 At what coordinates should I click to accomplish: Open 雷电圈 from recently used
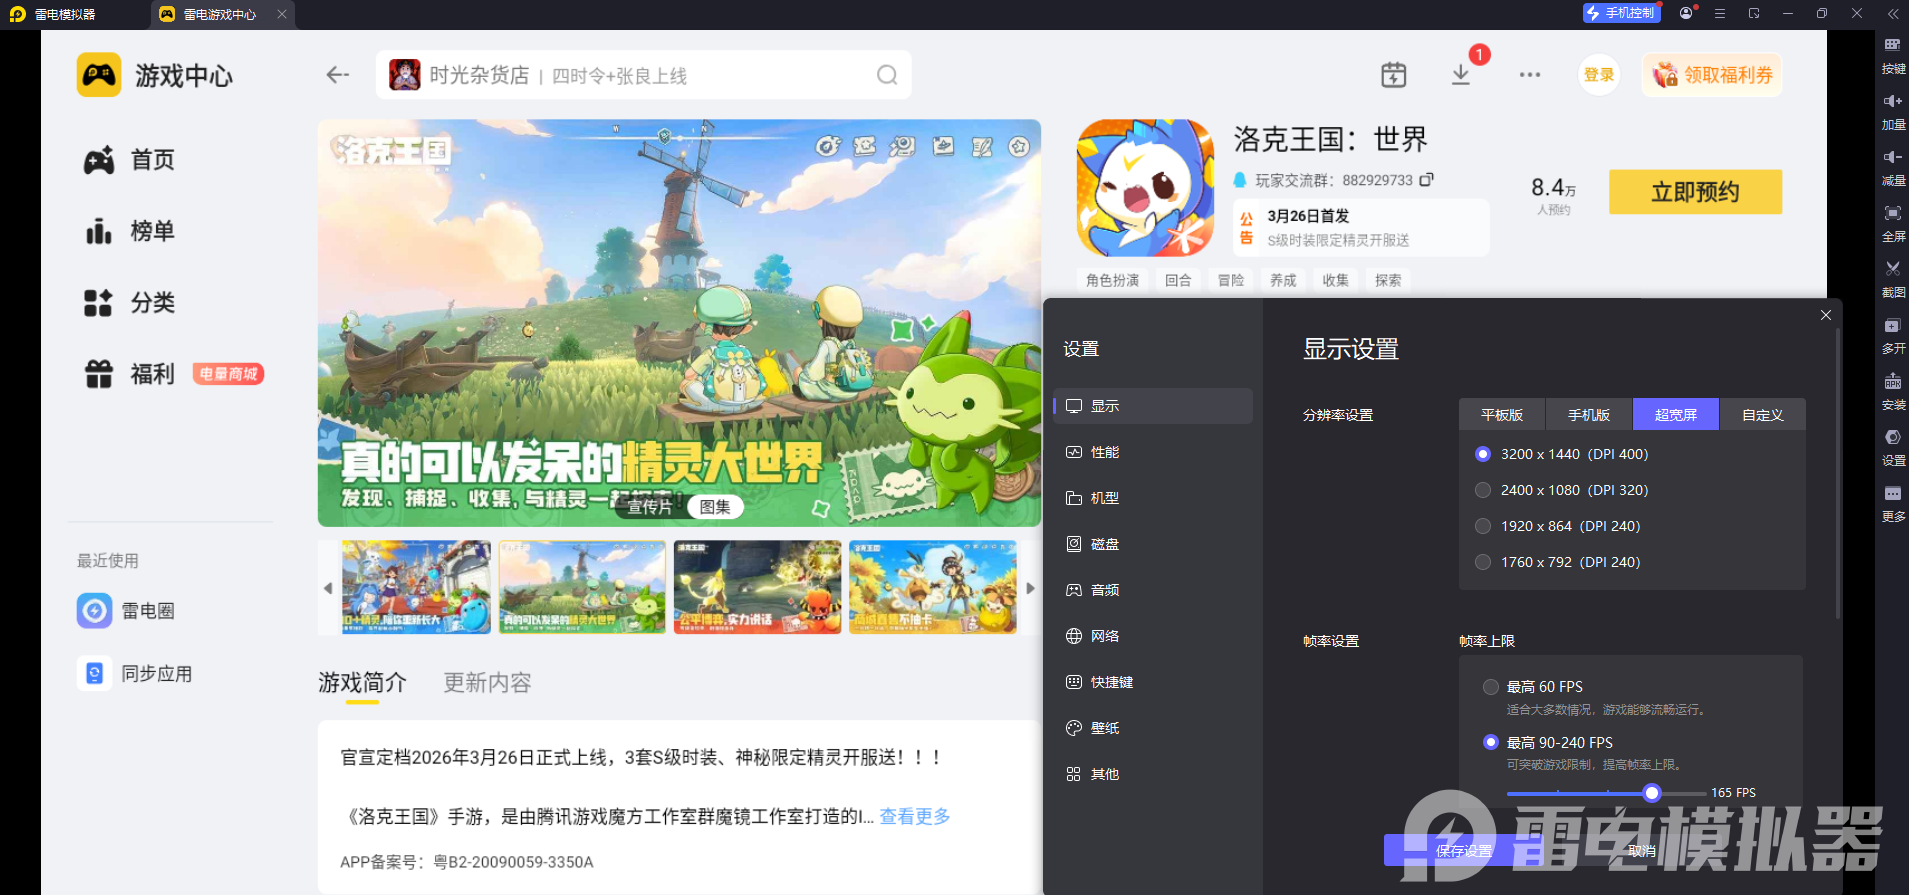coord(127,610)
